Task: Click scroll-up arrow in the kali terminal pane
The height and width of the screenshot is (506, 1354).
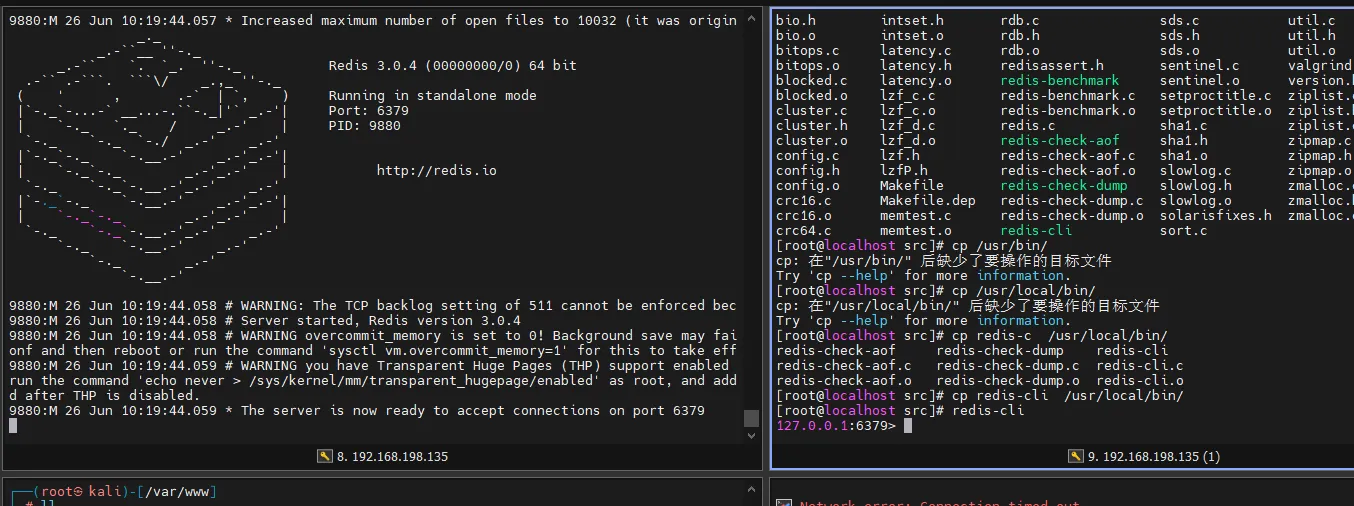Action: tap(752, 491)
